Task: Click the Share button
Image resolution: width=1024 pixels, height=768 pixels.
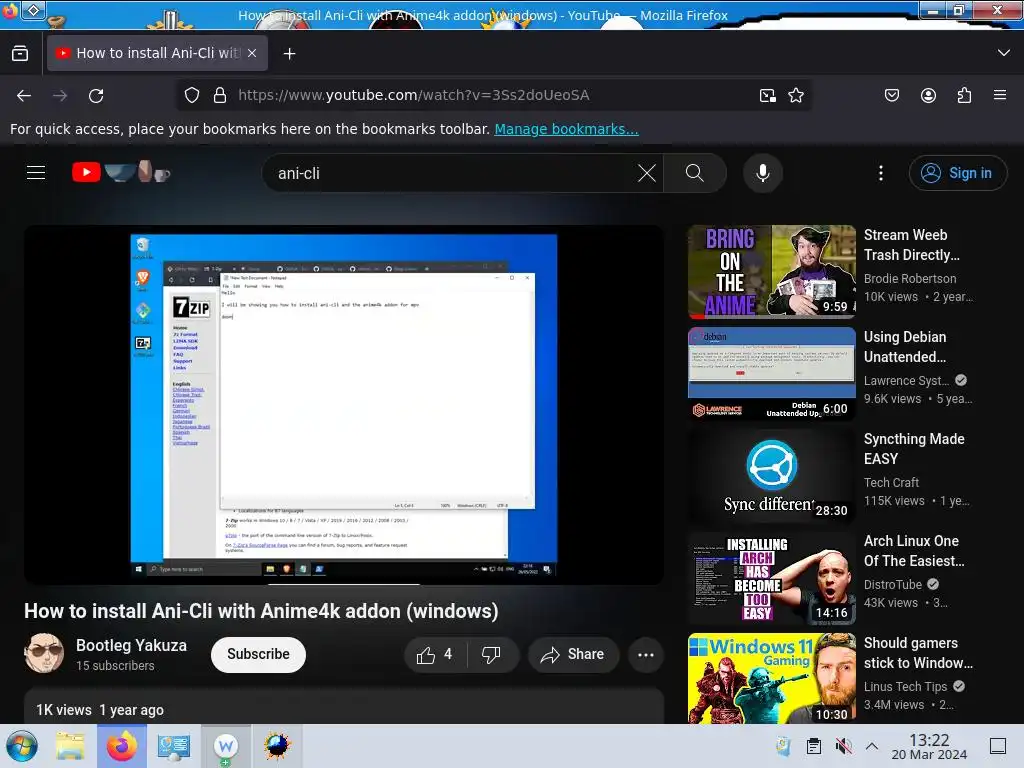Action: (573, 654)
